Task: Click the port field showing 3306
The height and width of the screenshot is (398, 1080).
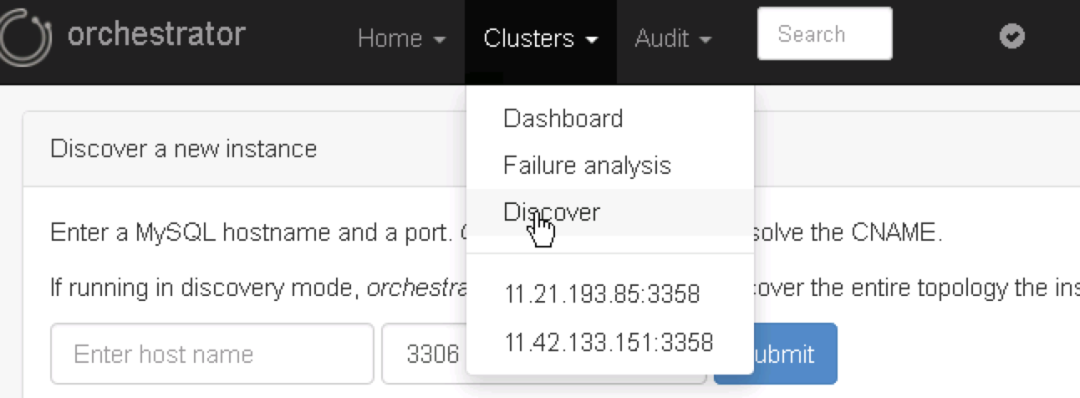Action: [424, 354]
